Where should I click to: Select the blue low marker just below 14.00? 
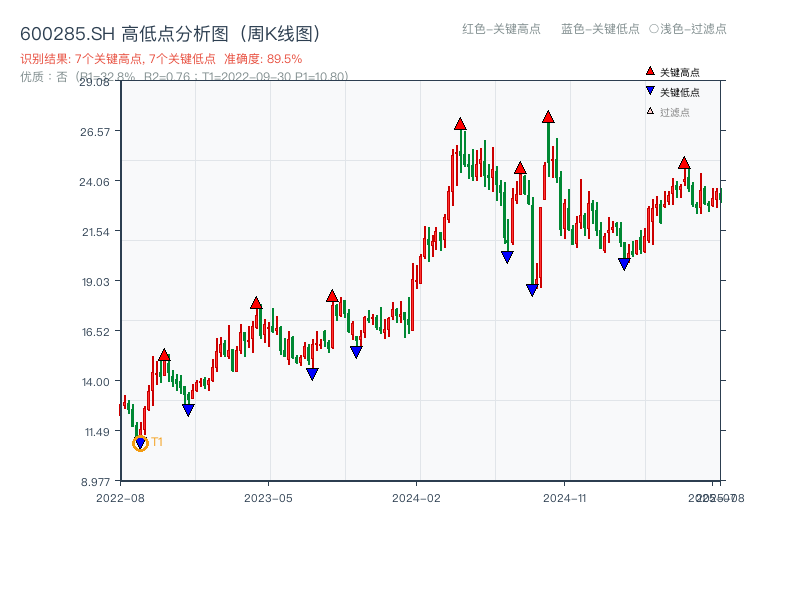[x=188, y=410]
